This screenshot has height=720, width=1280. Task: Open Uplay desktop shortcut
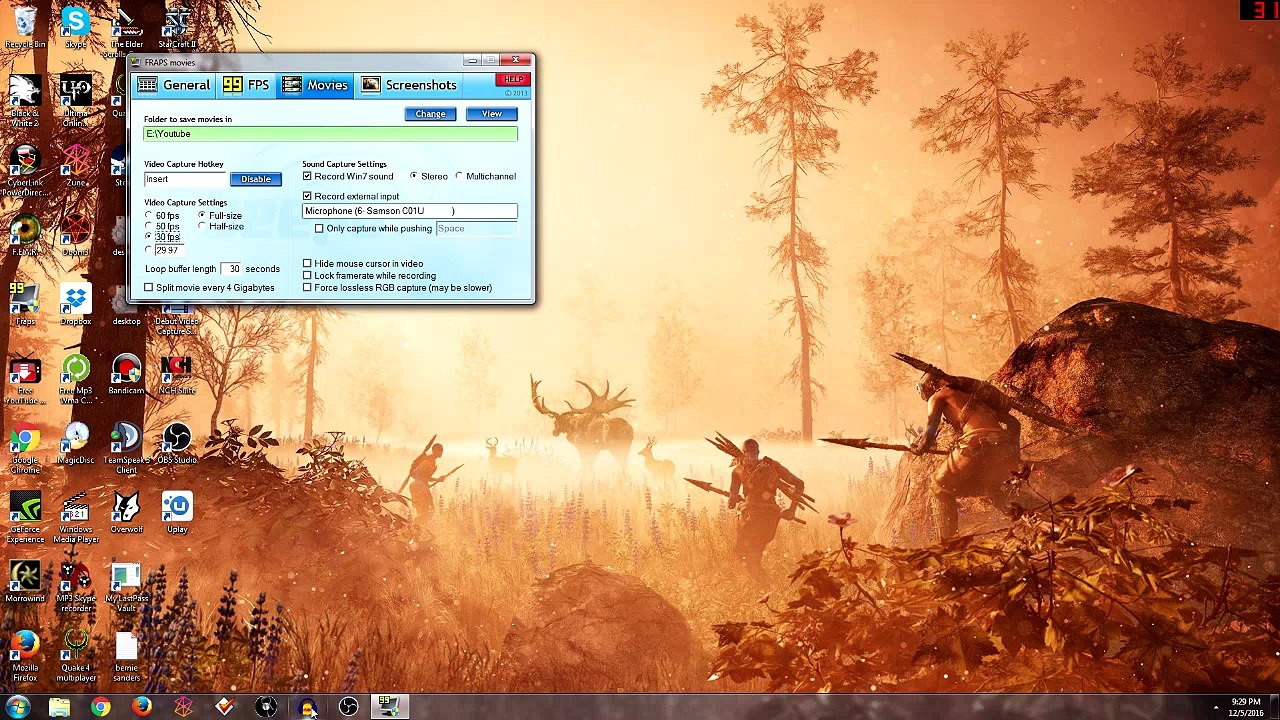point(177,513)
